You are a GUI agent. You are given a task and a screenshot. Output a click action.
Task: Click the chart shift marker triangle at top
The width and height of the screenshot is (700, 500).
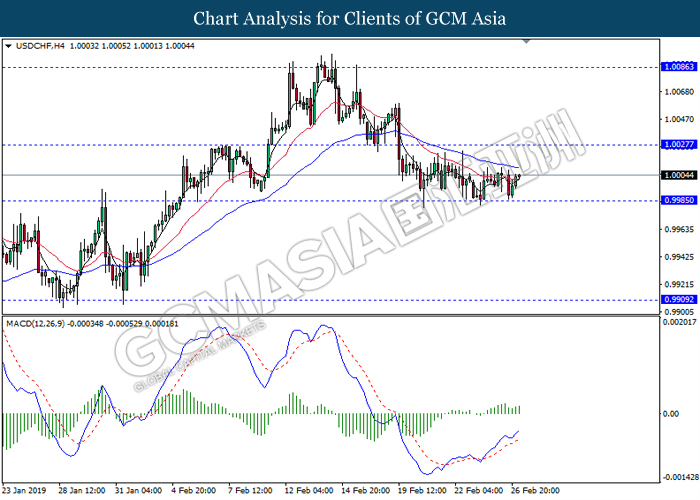point(526,42)
